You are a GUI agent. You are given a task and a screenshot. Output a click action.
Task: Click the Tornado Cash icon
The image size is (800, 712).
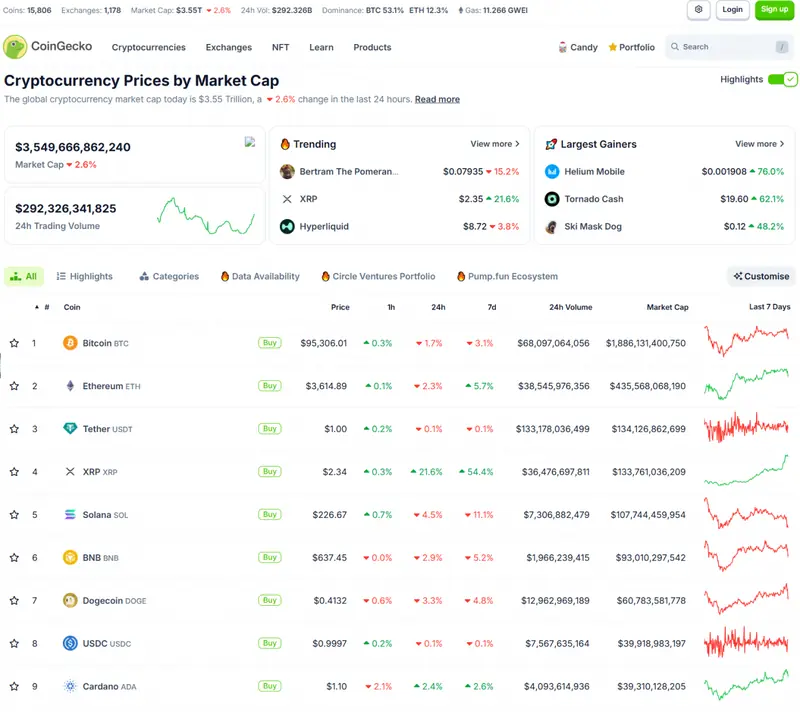[552, 199]
